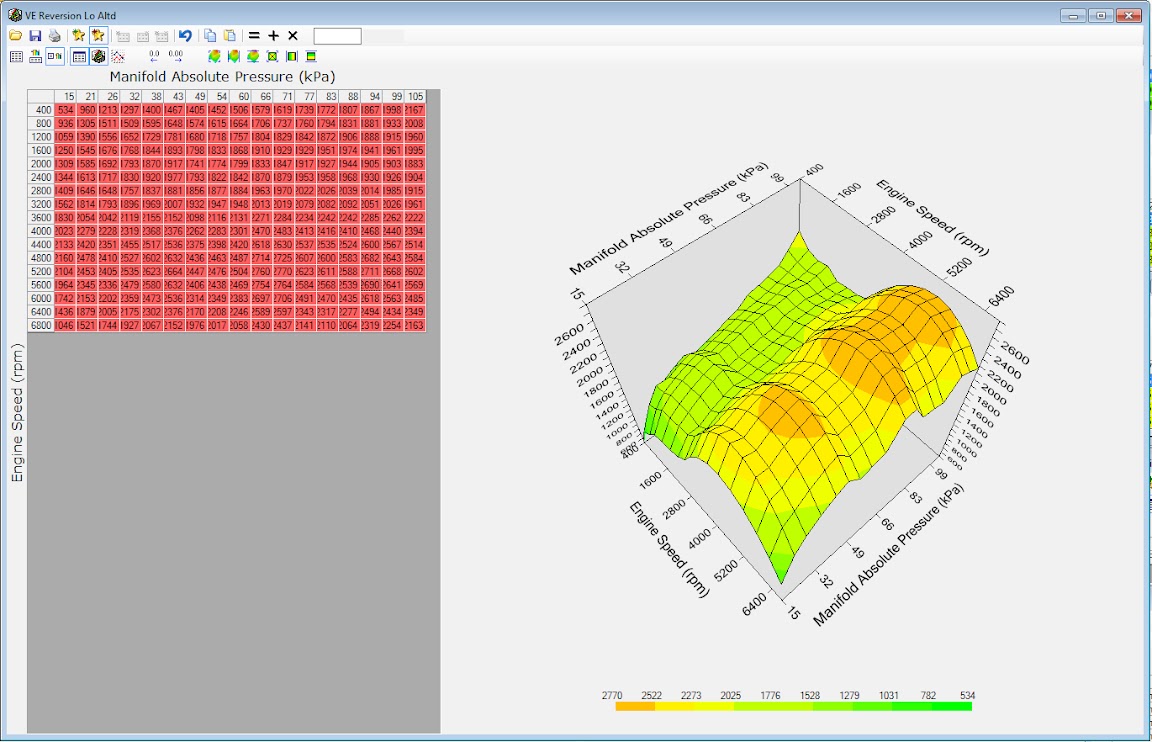Screen dimensions: 1152x742
Task: Paste values with the clipboard icon
Action: pyautogui.click(x=230, y=35)
